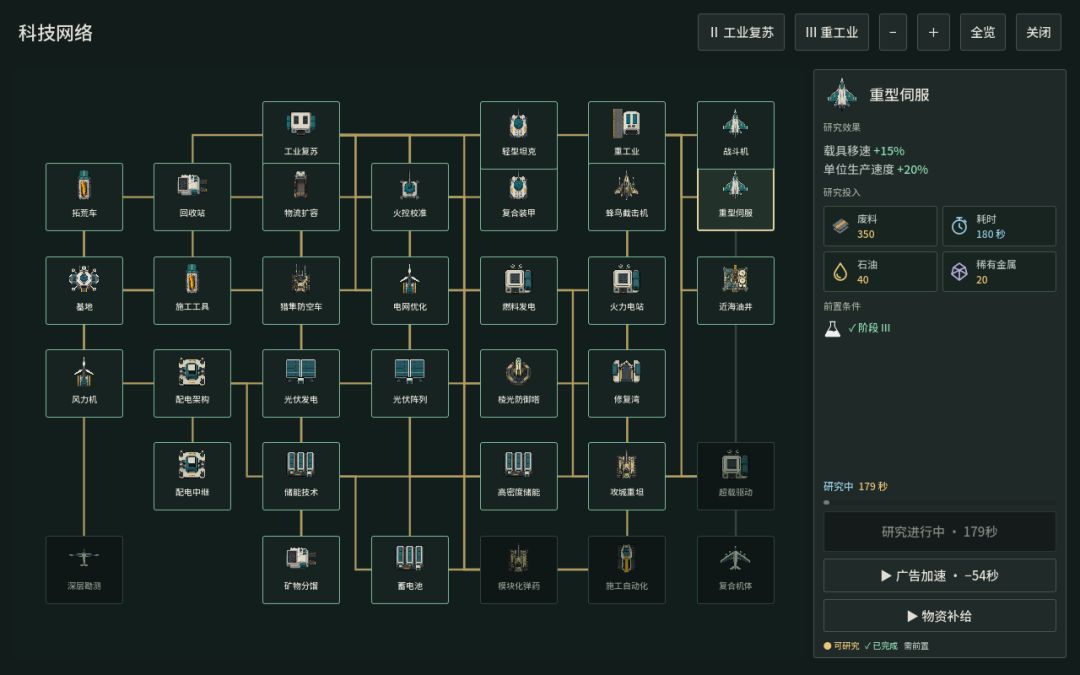Click the 废料 350 cost card

880,227
